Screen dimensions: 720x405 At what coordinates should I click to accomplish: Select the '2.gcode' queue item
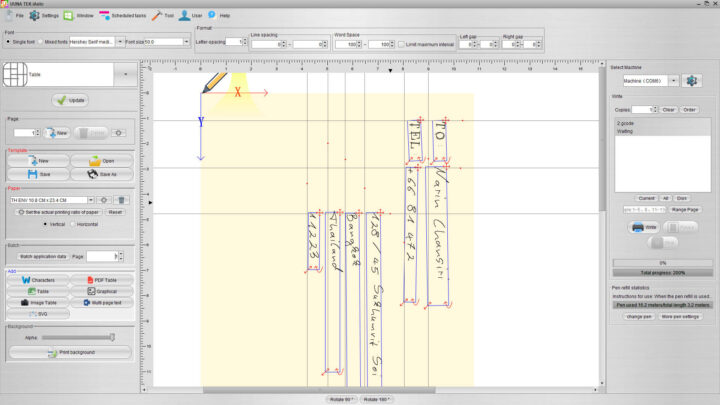663,123
